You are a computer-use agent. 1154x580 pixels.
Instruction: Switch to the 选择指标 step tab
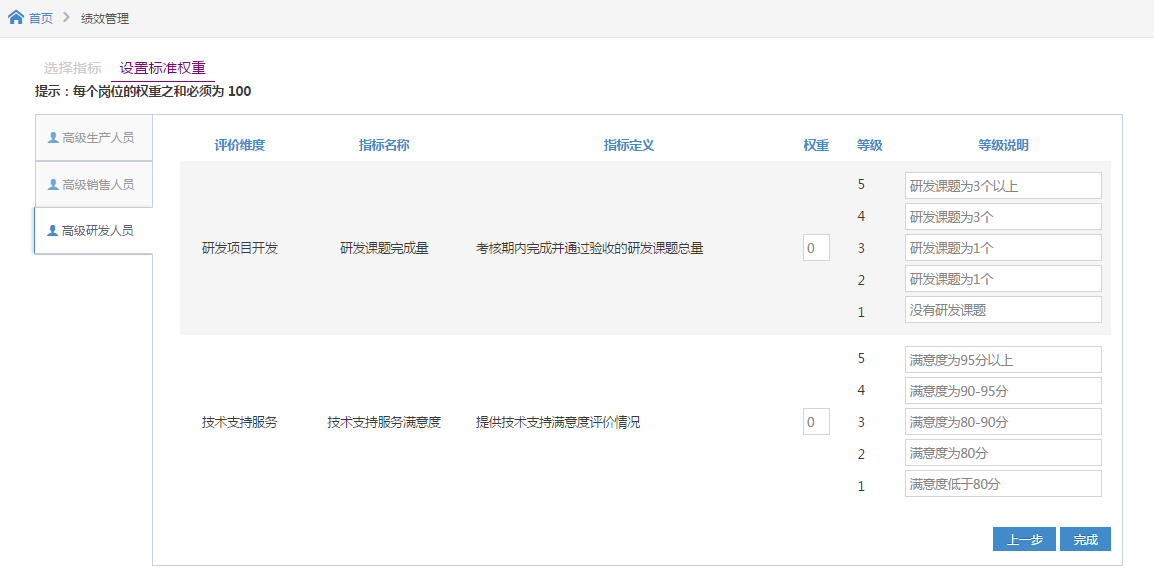coord(72,68)
